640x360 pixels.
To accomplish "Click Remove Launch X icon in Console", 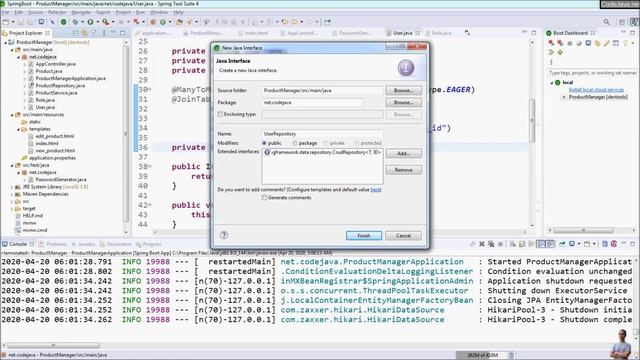I will 482,244.
